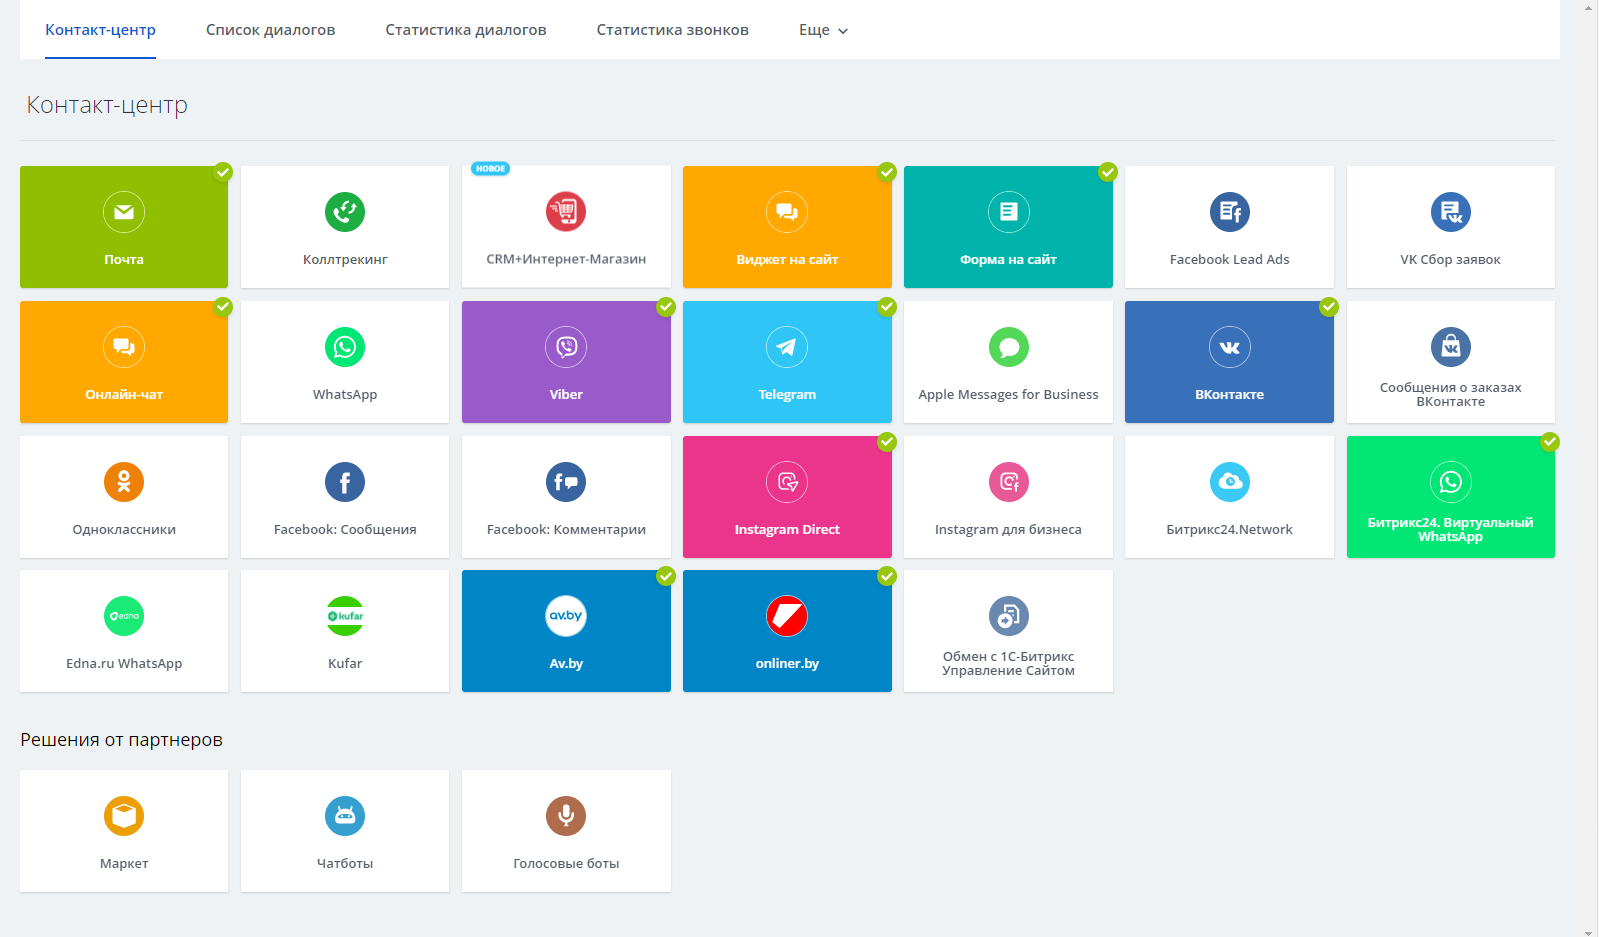Click the Instagram для бизнеса label
Image resolution: width=1599 pixels, height=937 pixels.
(x=1008, y=530)
